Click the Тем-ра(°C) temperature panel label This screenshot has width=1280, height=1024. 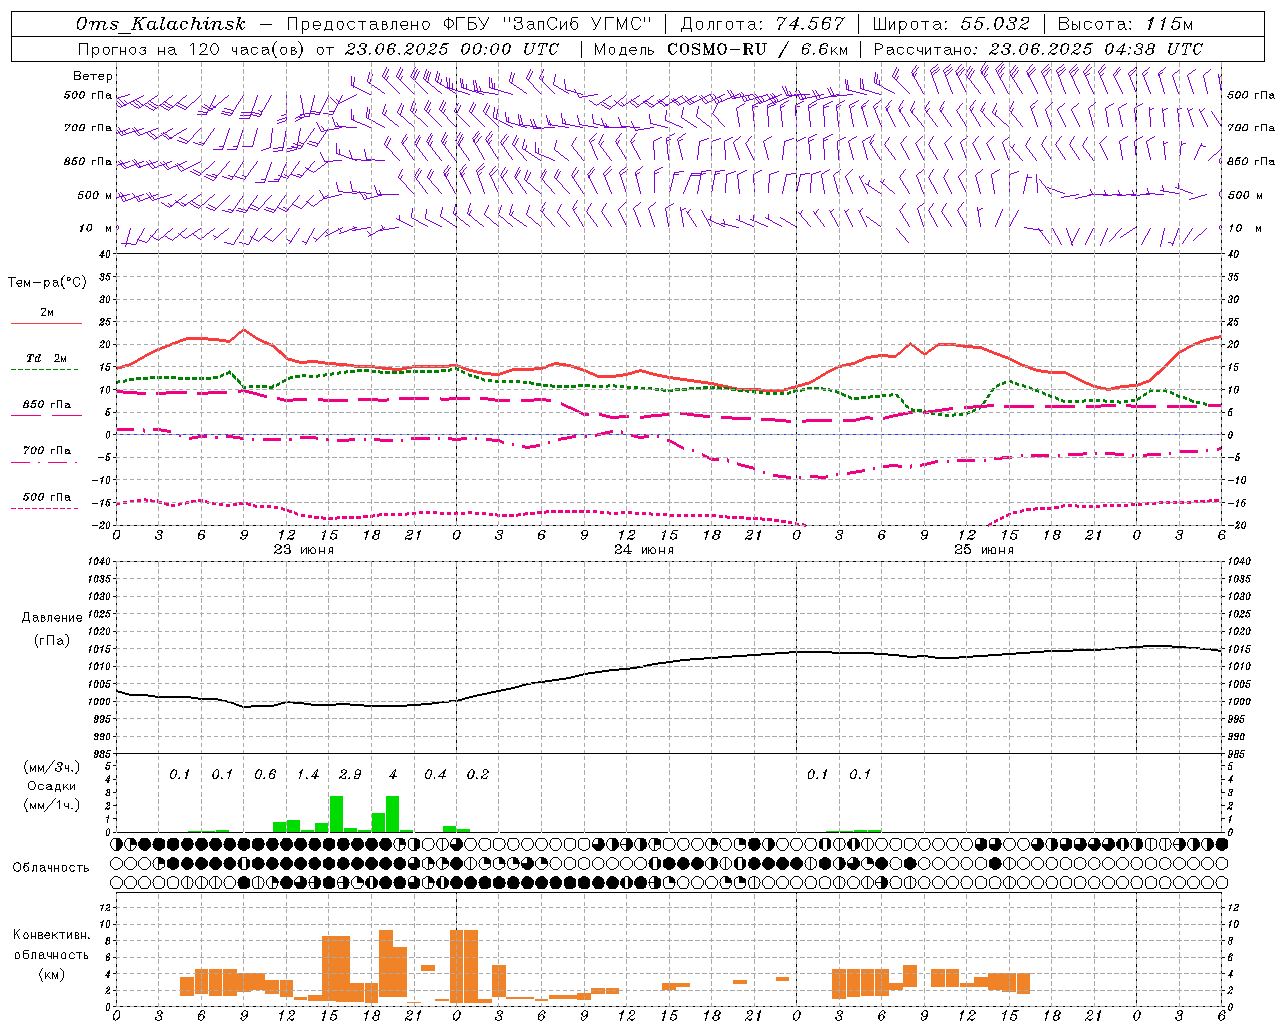tap(47, 283)
